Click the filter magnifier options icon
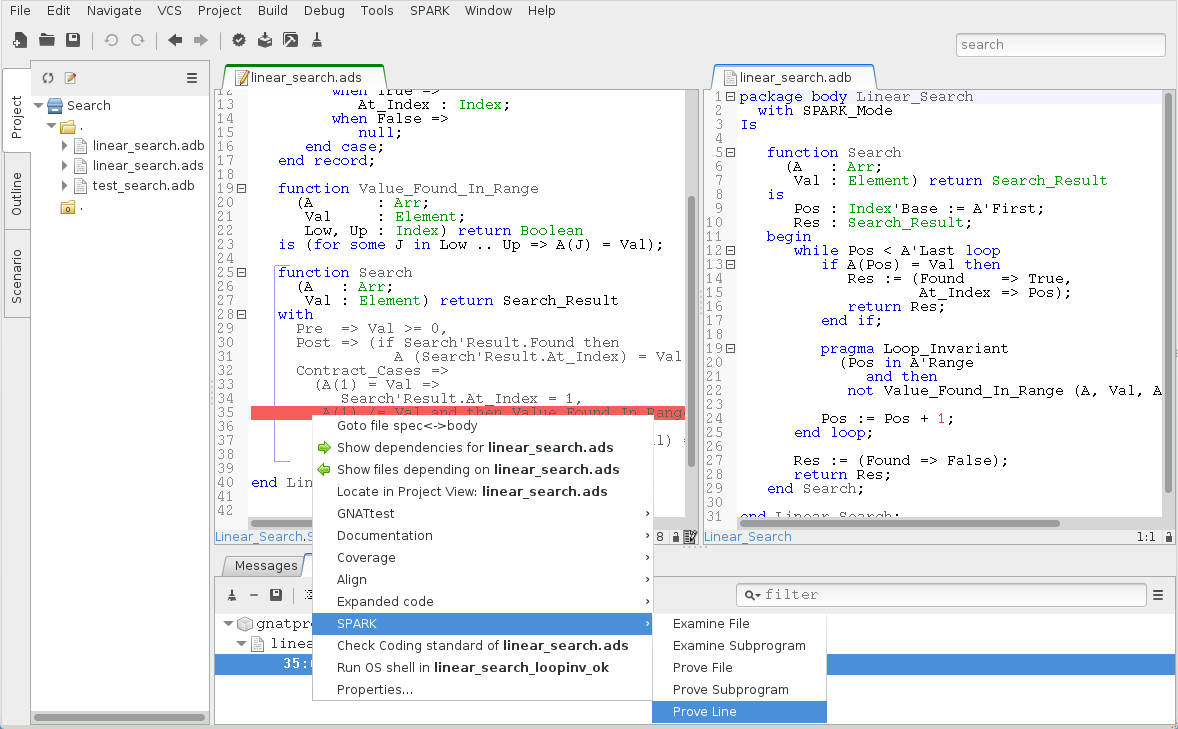This screenshot has height=729, width=1178. pos(752,595)
